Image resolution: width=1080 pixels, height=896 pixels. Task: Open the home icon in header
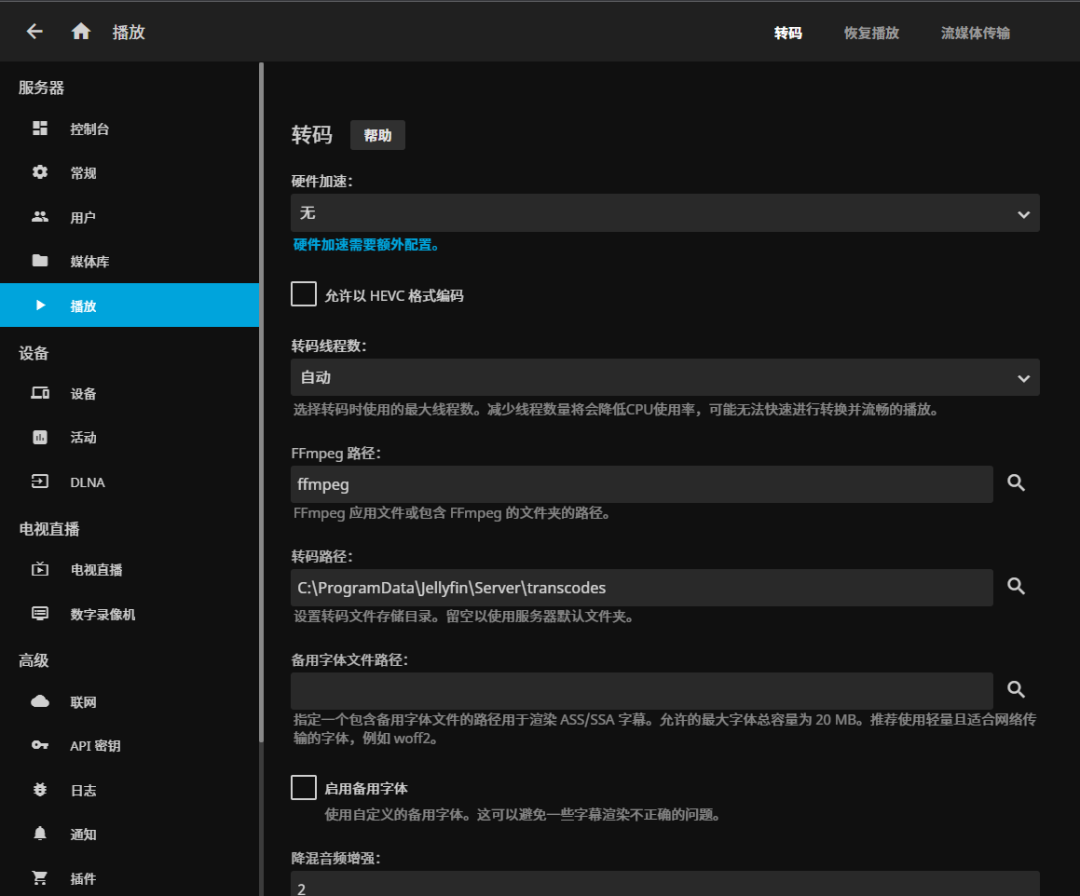pos(81,32)
